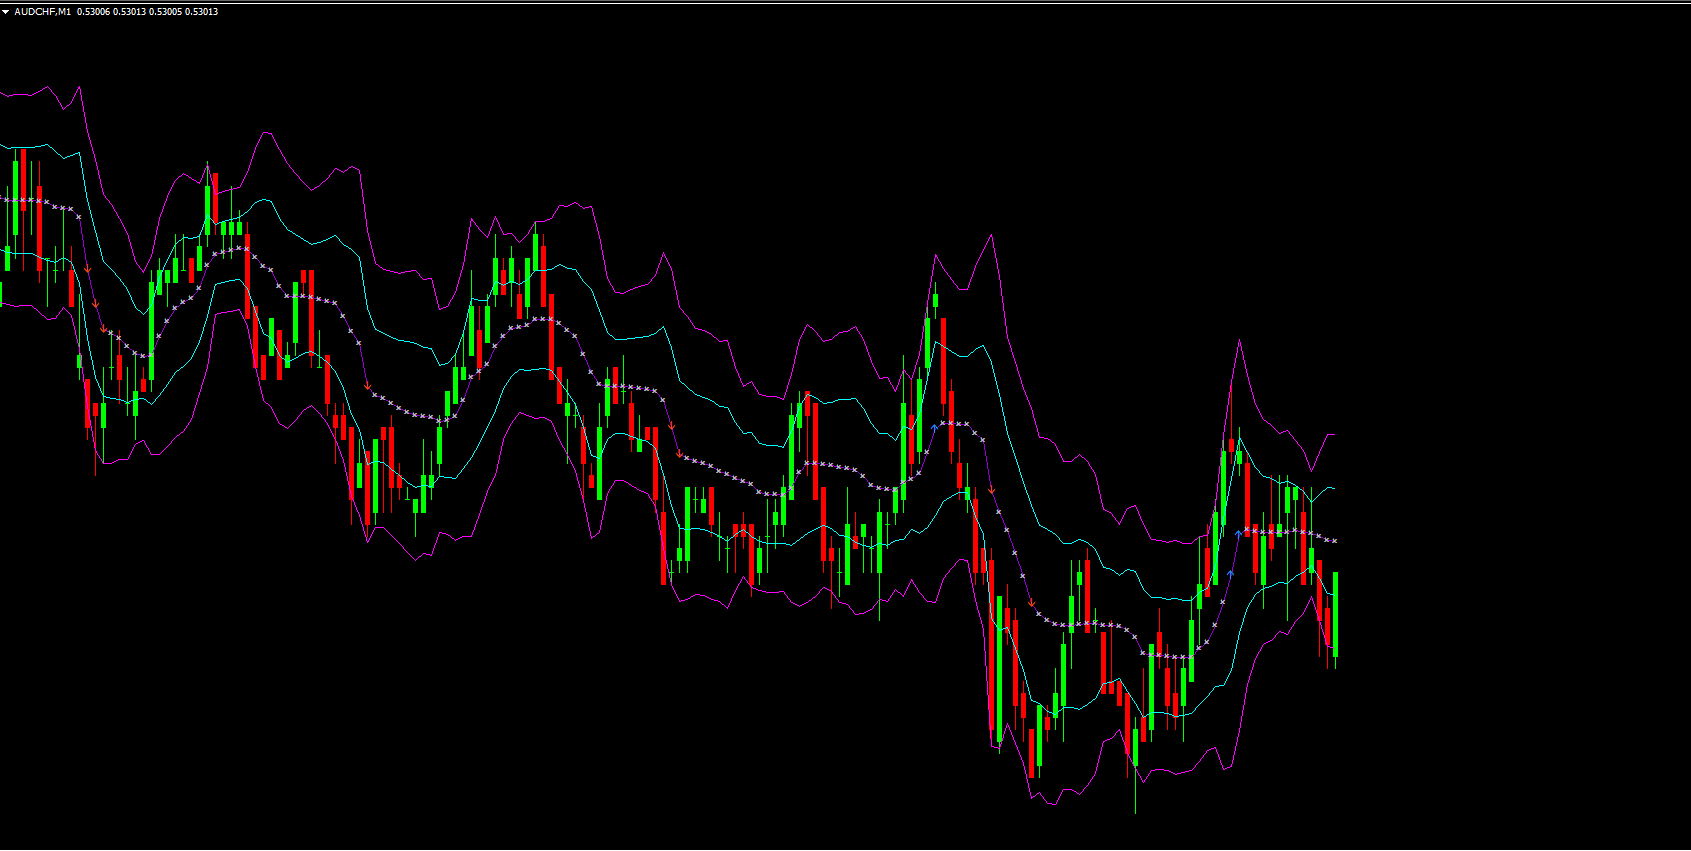Viewport: 1691px width, 851px height.
Task: Click the OHLC price values in the header
Action: point(147,12)
